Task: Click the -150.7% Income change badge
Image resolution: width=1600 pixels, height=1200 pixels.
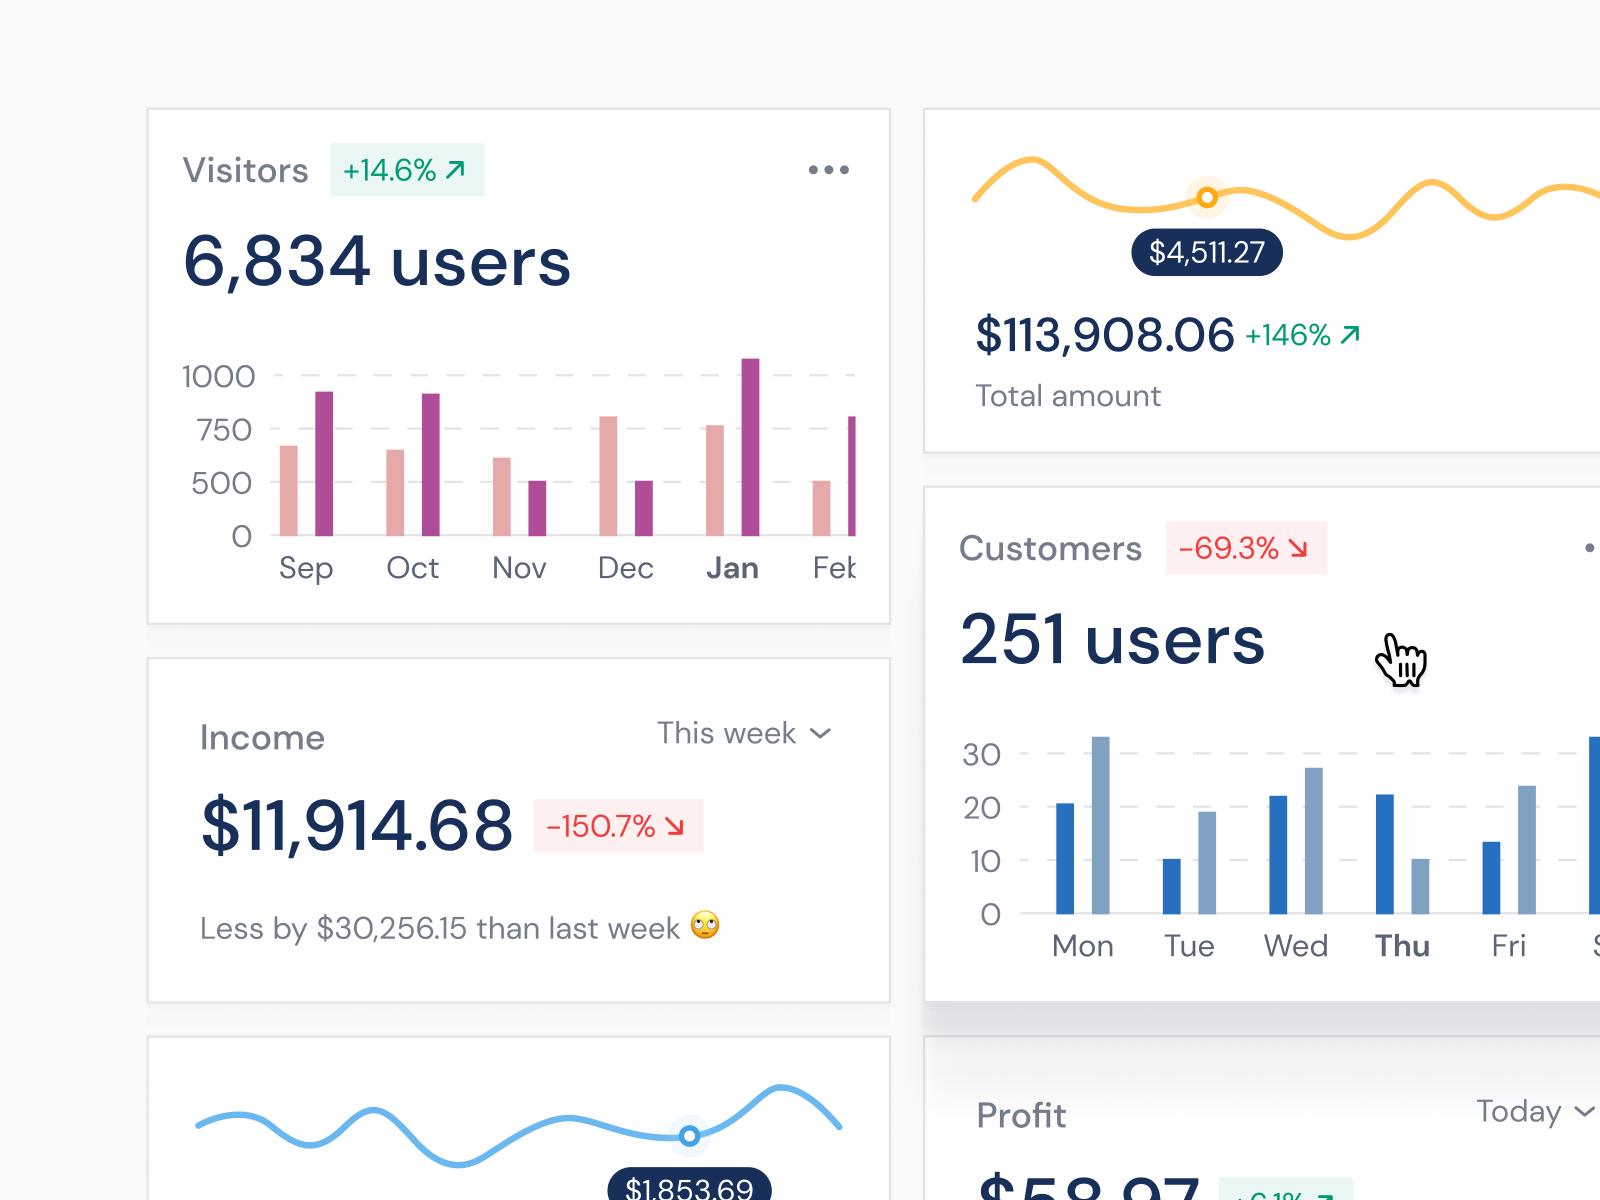Action: (618, 826)
